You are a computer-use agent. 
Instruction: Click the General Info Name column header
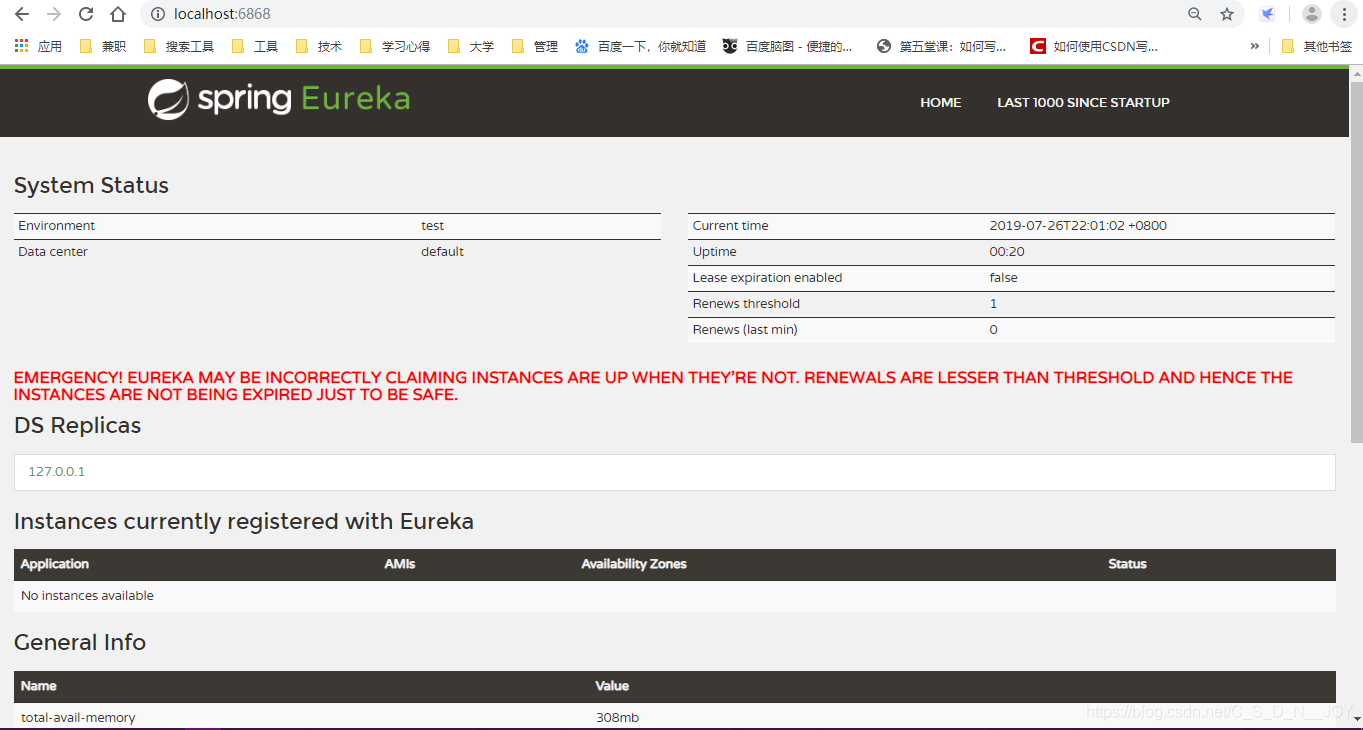(38, 686)
